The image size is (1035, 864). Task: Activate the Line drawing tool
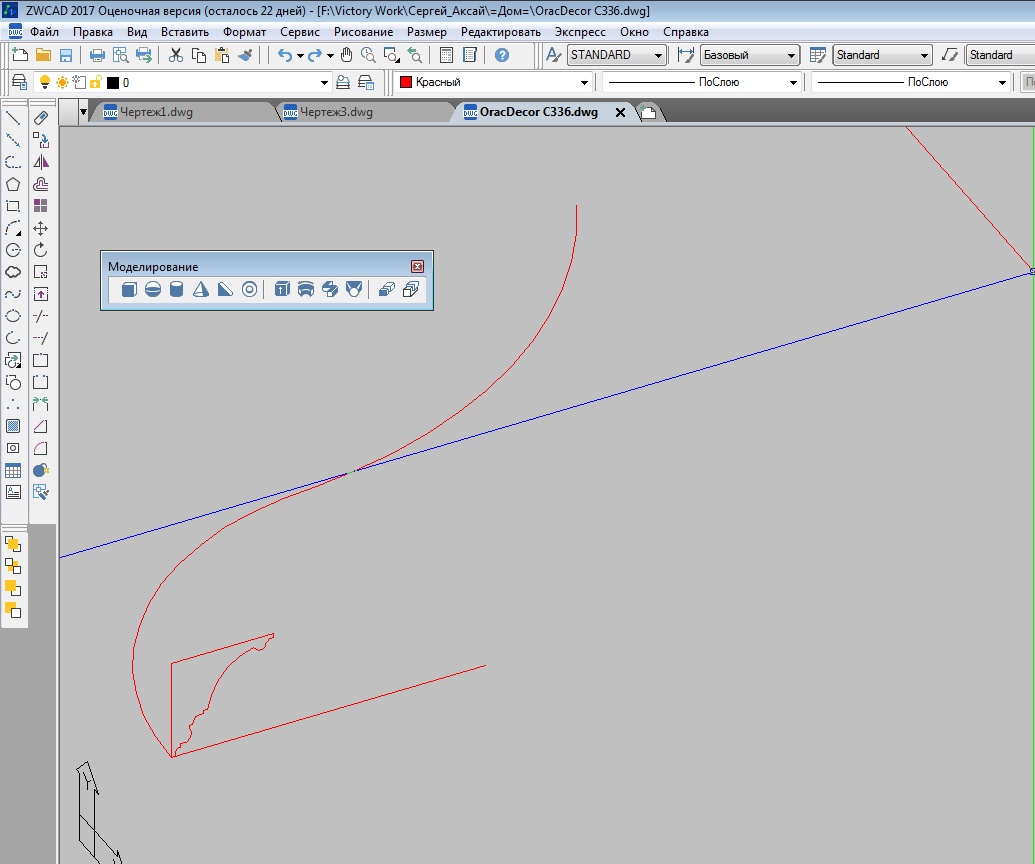[x=13, y=118]
